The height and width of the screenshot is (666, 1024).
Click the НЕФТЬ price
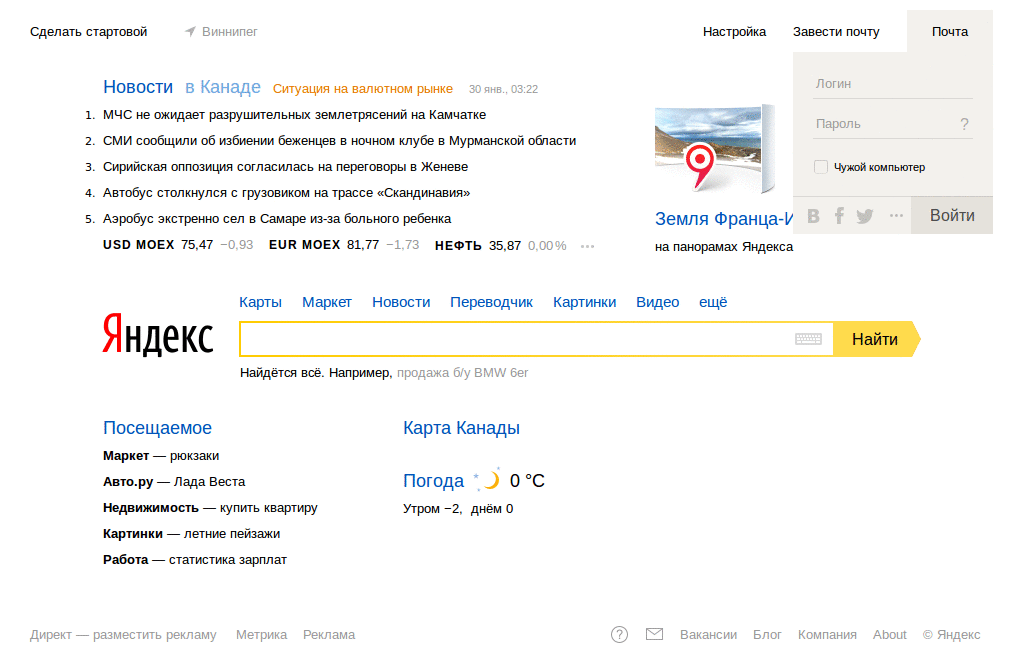[x=500, y=246]
